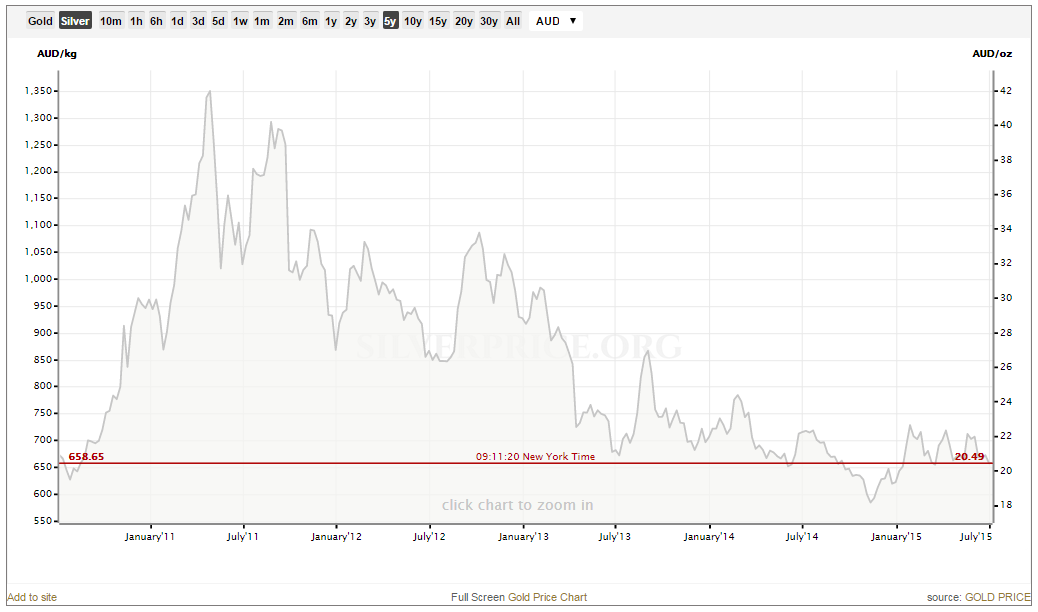
Task: Change range to 10y
Action: click(412, 21)
